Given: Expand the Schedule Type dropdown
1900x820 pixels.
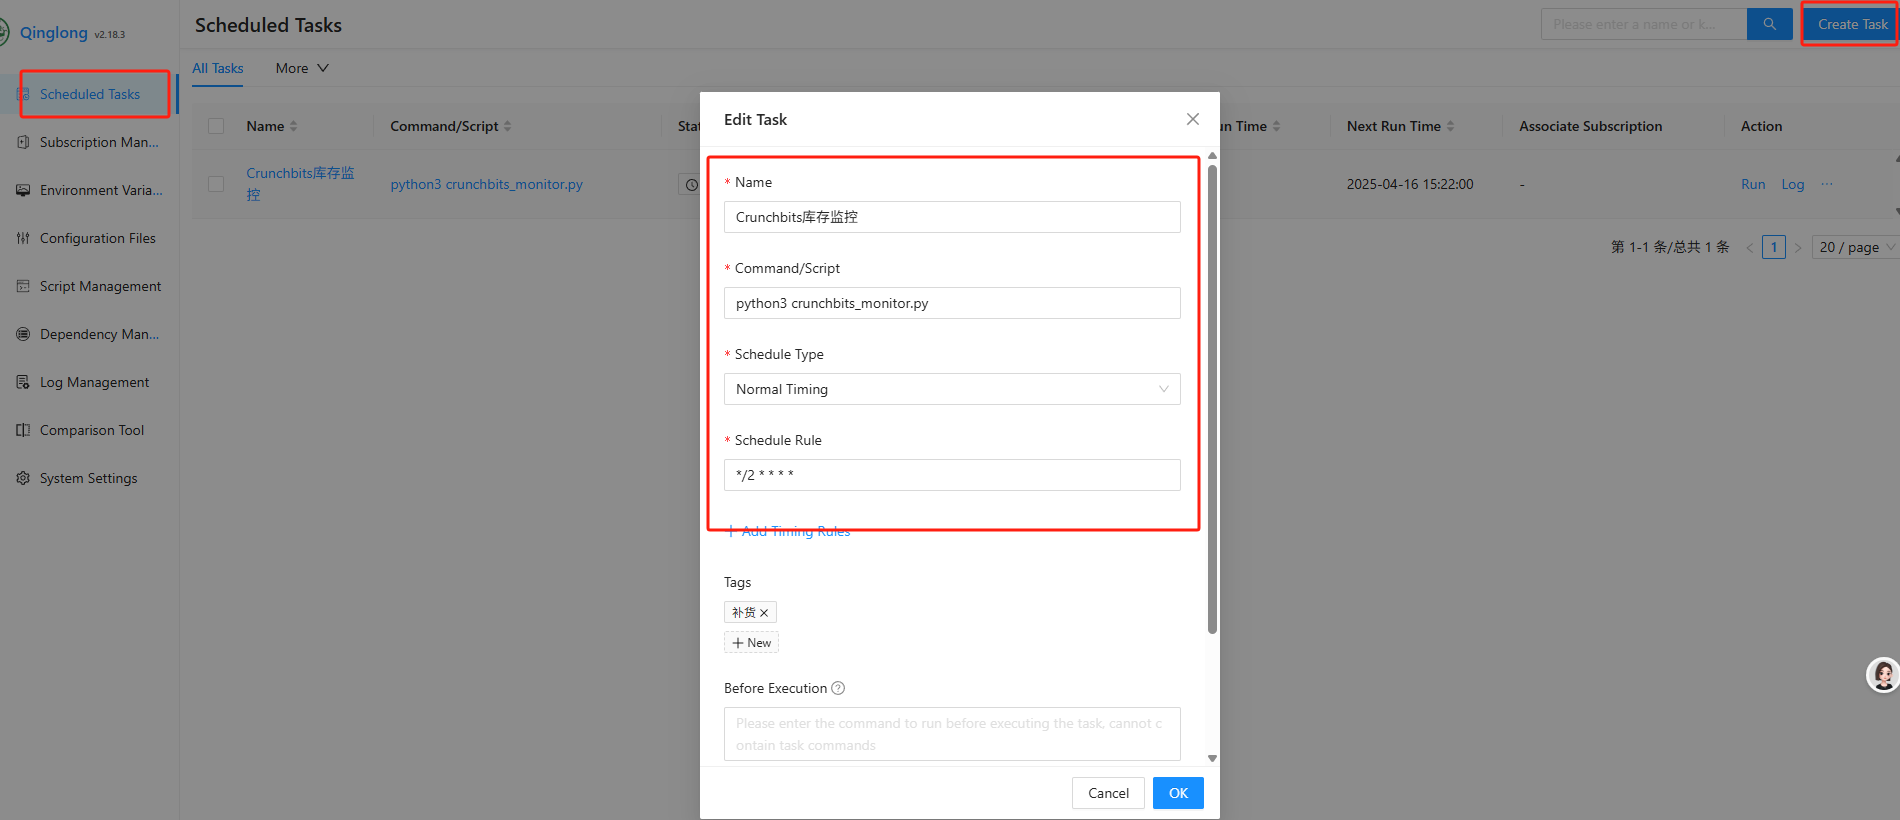Looking at the screenshot, I should pyautogui.click(x=951, y=389).
